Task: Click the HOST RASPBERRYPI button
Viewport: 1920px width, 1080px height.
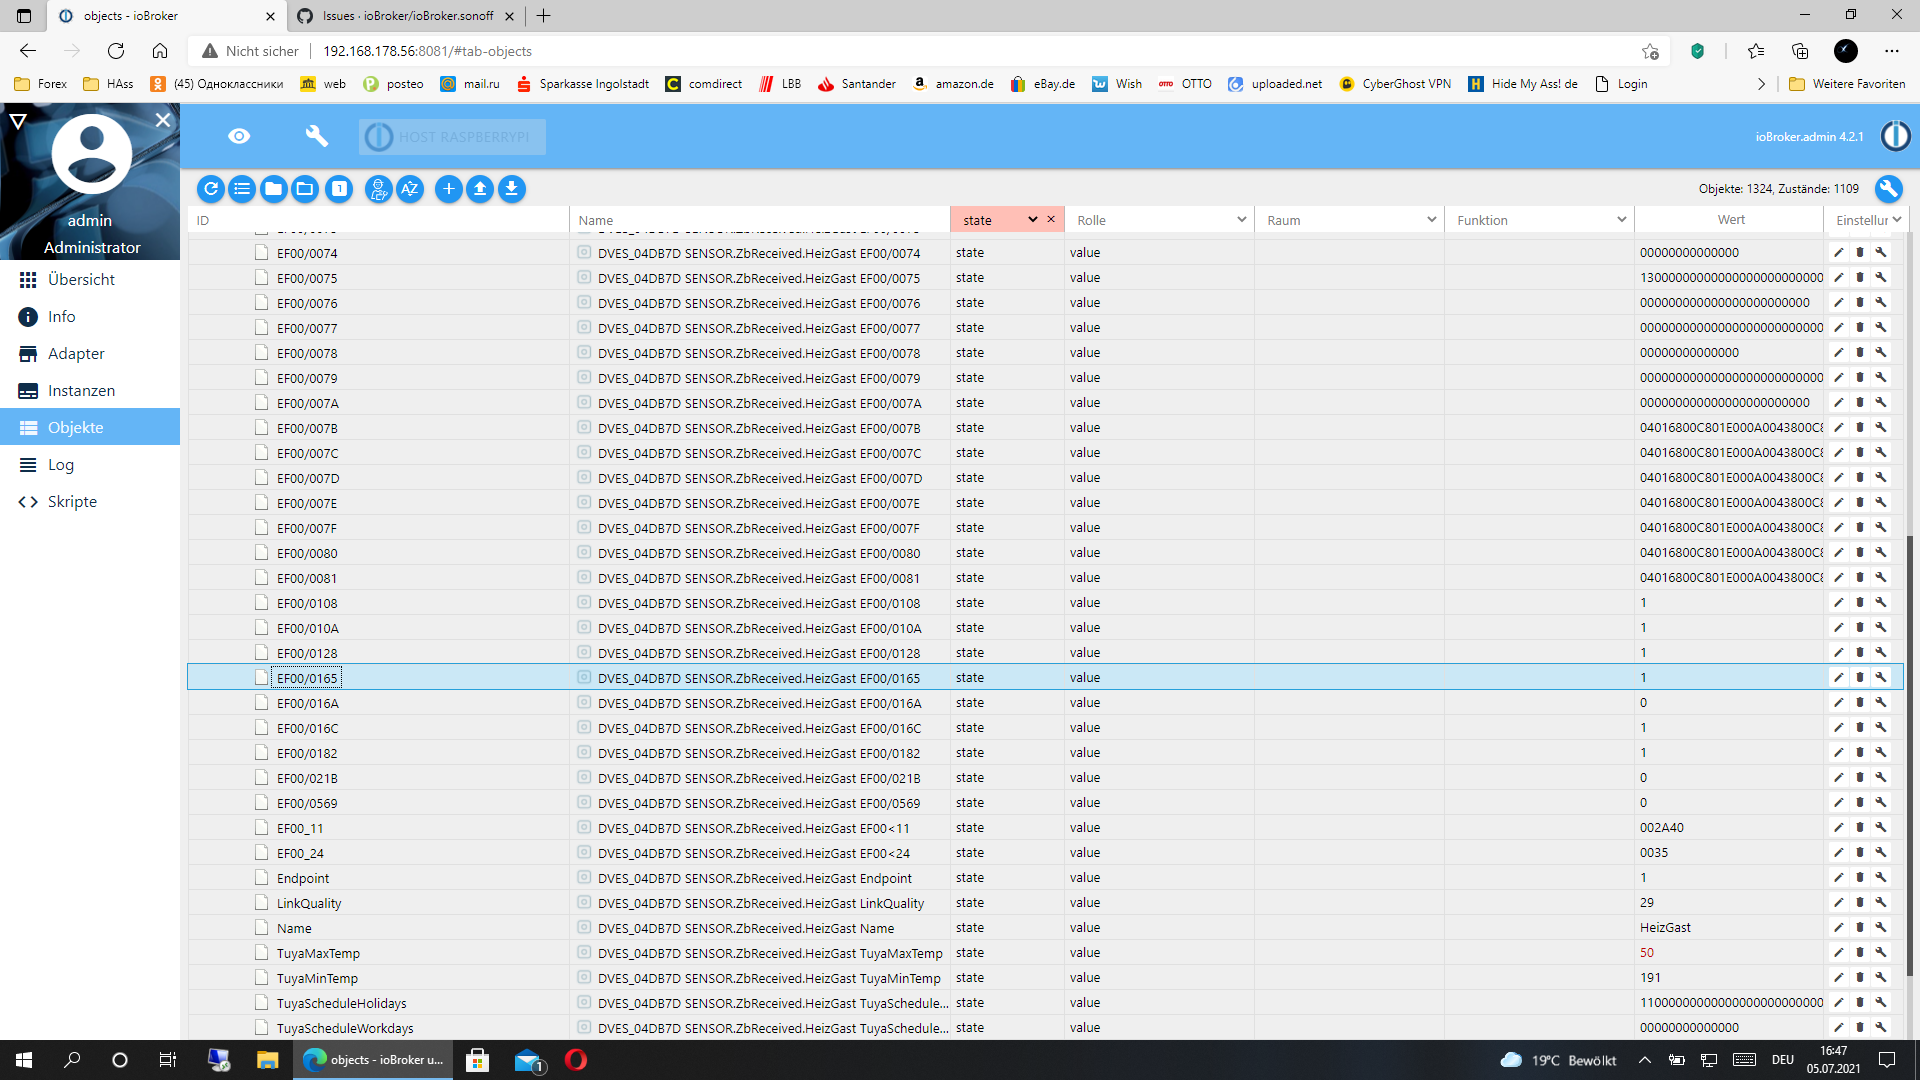Action: (453, 137)
